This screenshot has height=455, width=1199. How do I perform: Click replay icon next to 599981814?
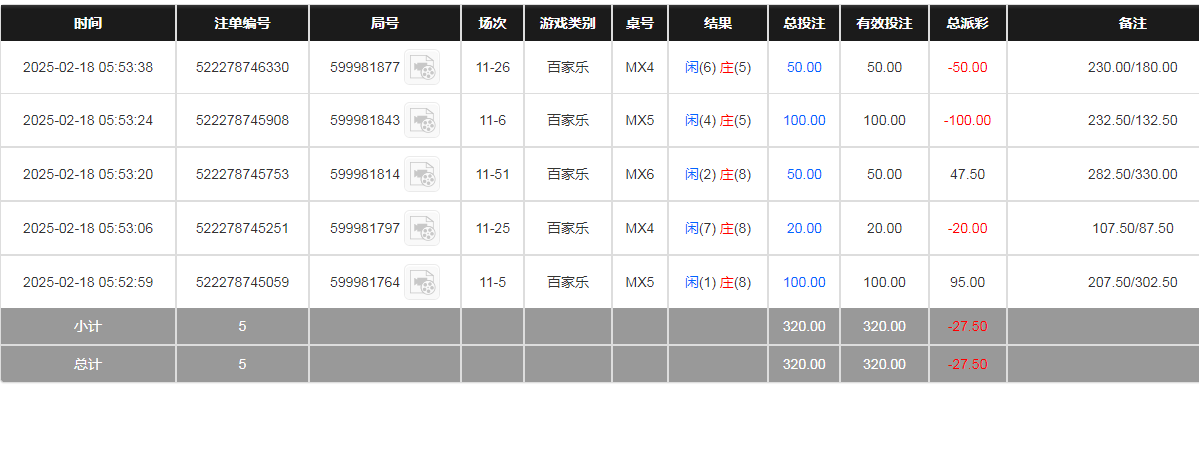pyautogui.click(x=422, y=175)
